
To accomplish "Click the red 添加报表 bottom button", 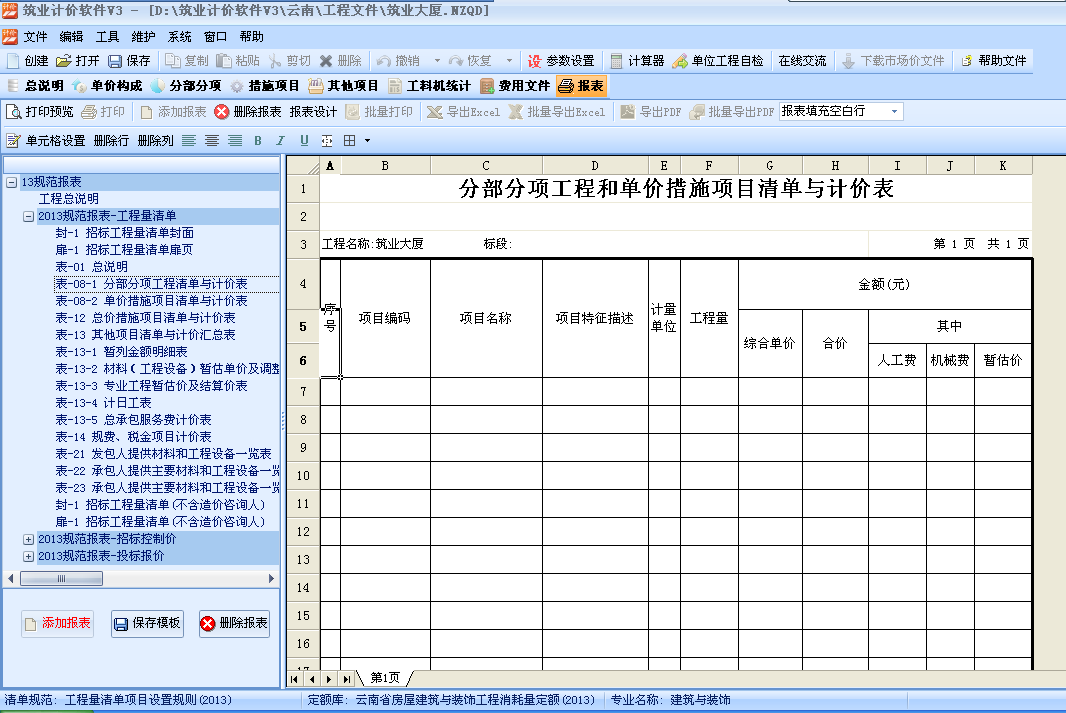I will pos(57,623).
